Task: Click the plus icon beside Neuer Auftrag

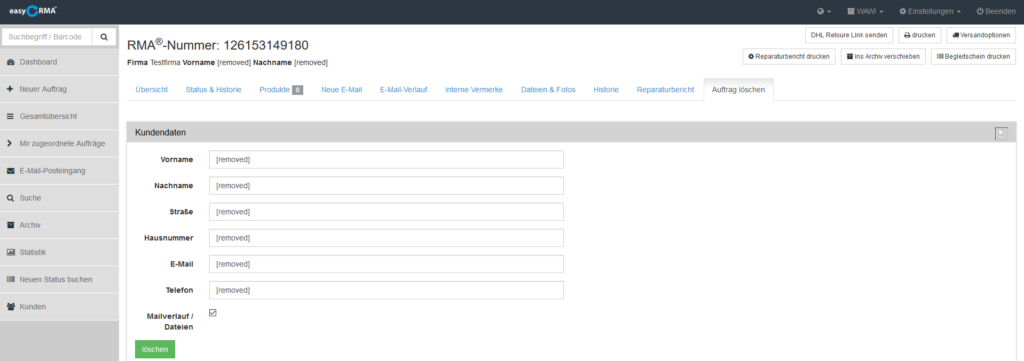Action: (x=10, y=89)
